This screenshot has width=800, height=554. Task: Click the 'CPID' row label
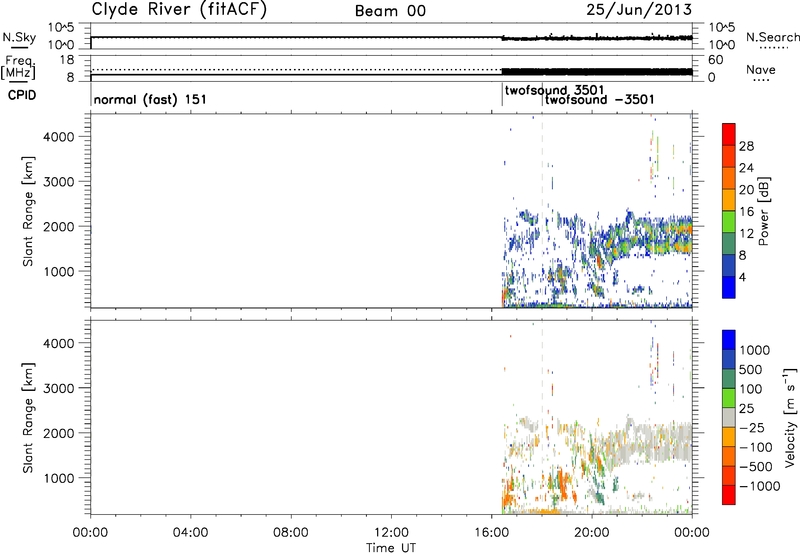point(22,95)
